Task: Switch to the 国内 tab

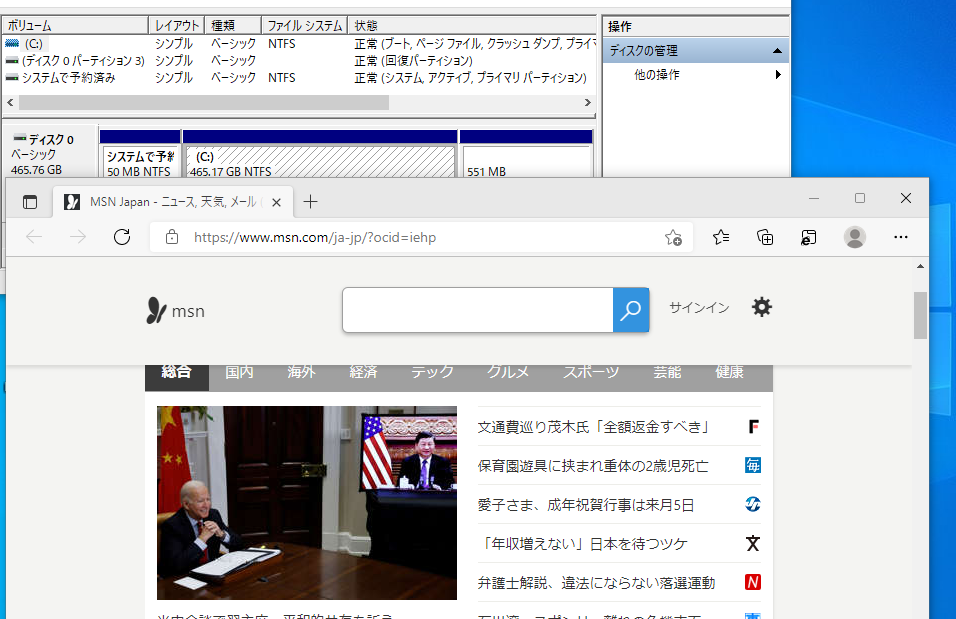Action: click(x=239, y=372)
